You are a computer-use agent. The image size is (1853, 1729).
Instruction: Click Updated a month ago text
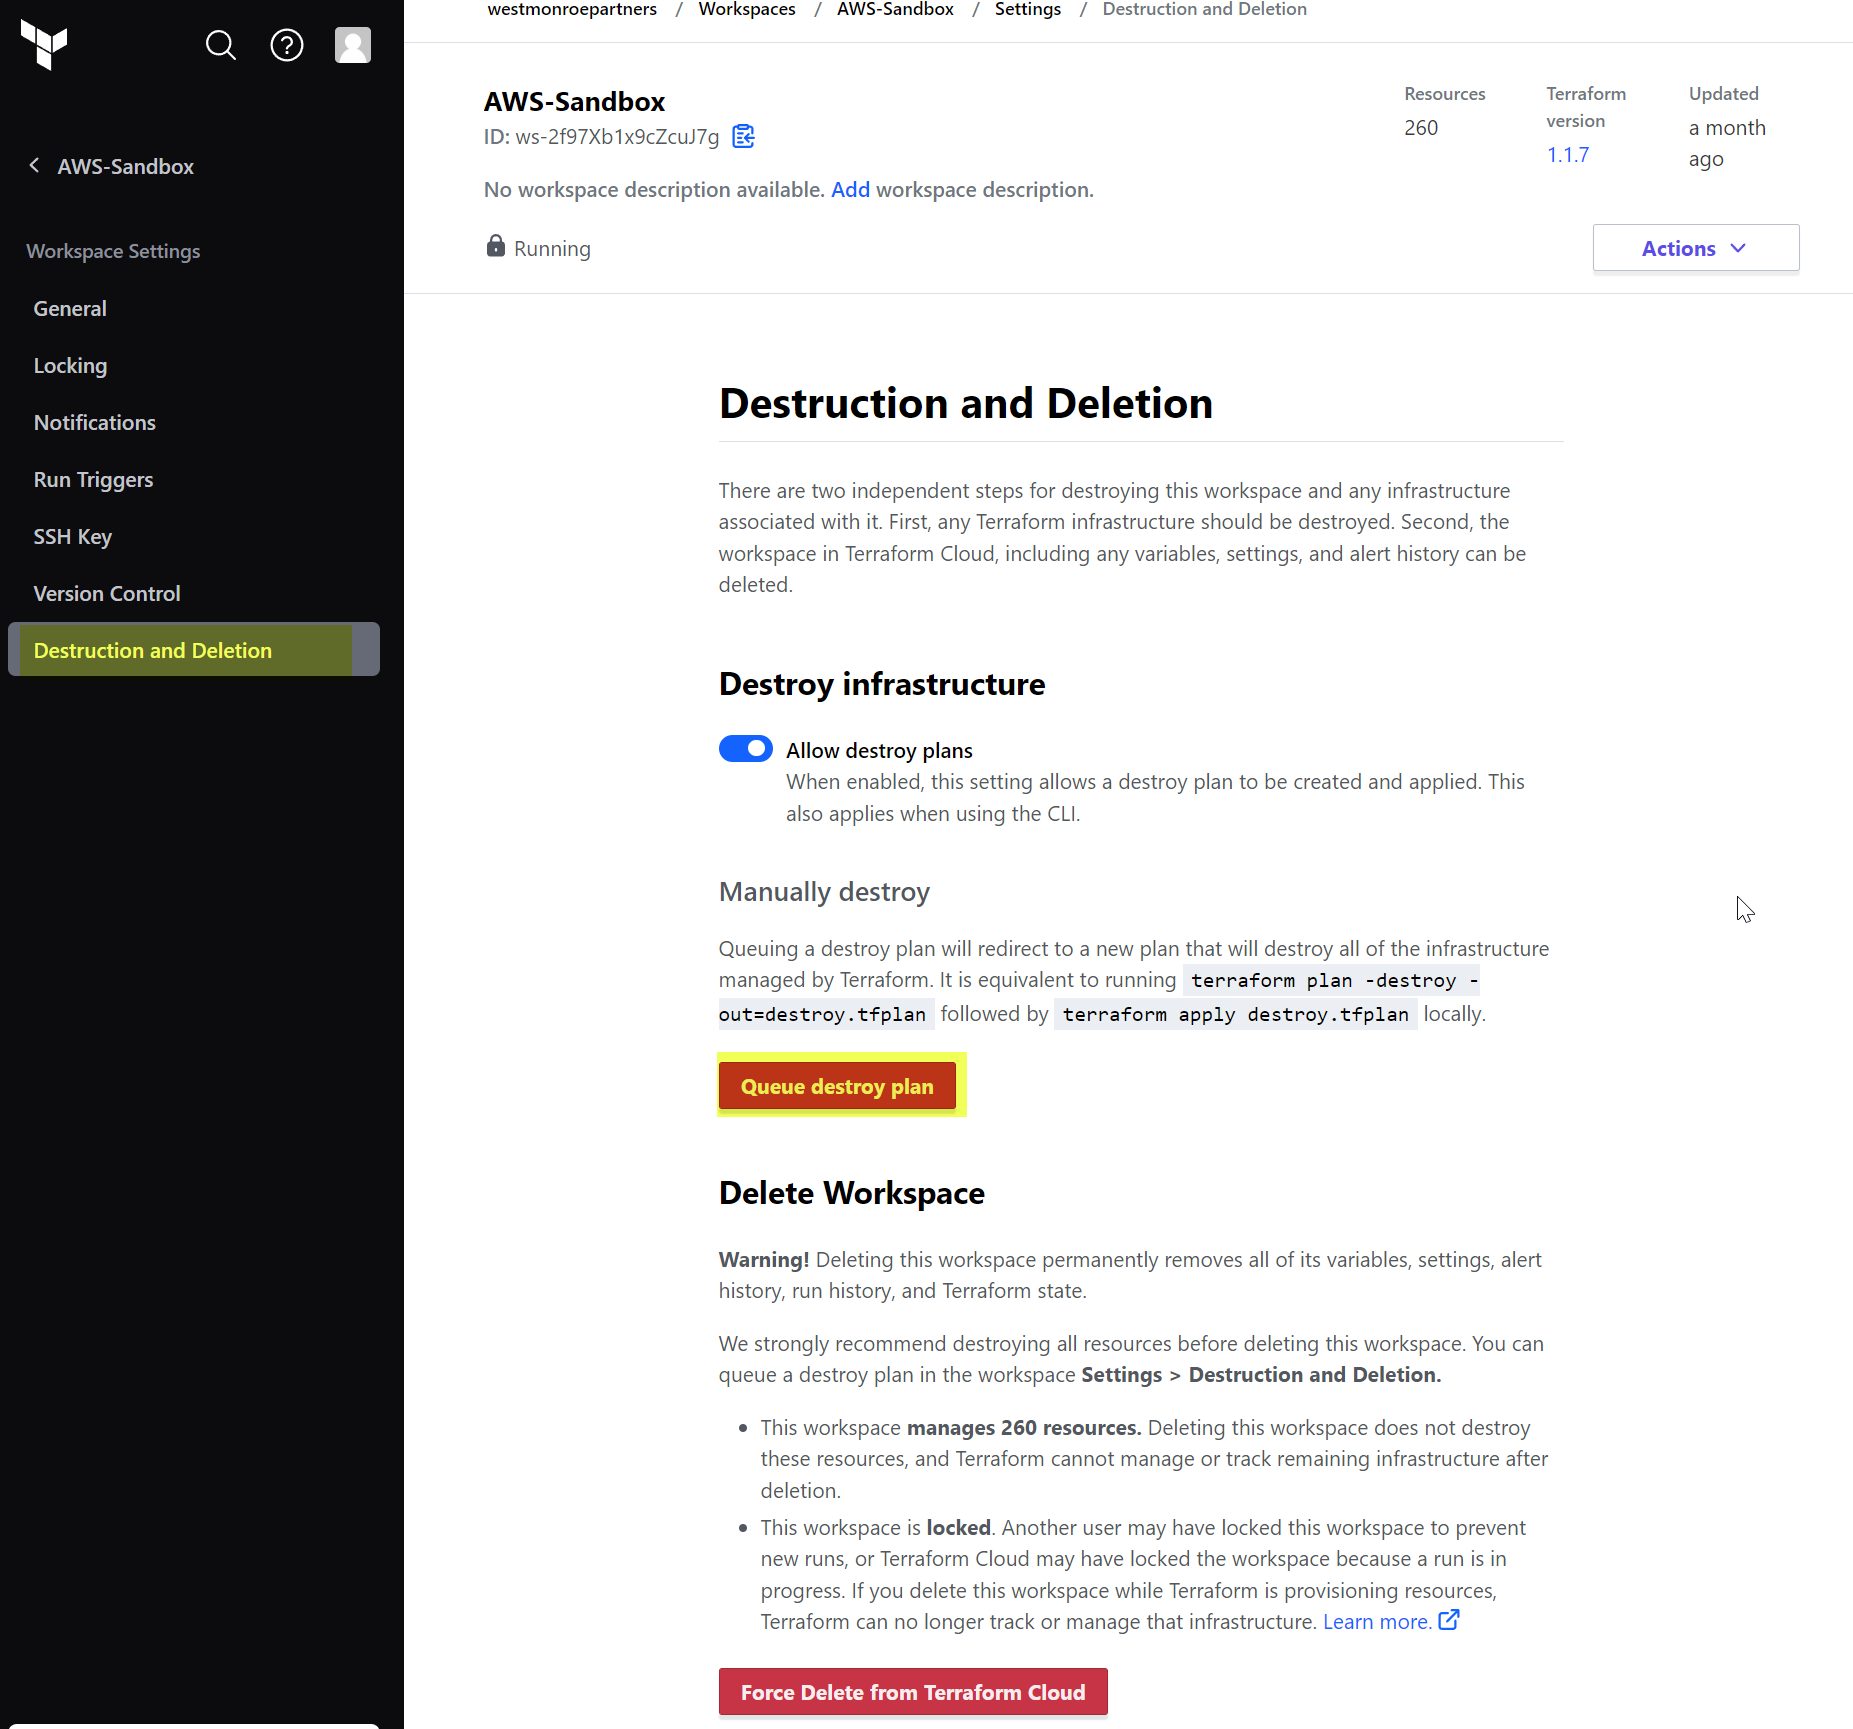(x=1727, y=143)
